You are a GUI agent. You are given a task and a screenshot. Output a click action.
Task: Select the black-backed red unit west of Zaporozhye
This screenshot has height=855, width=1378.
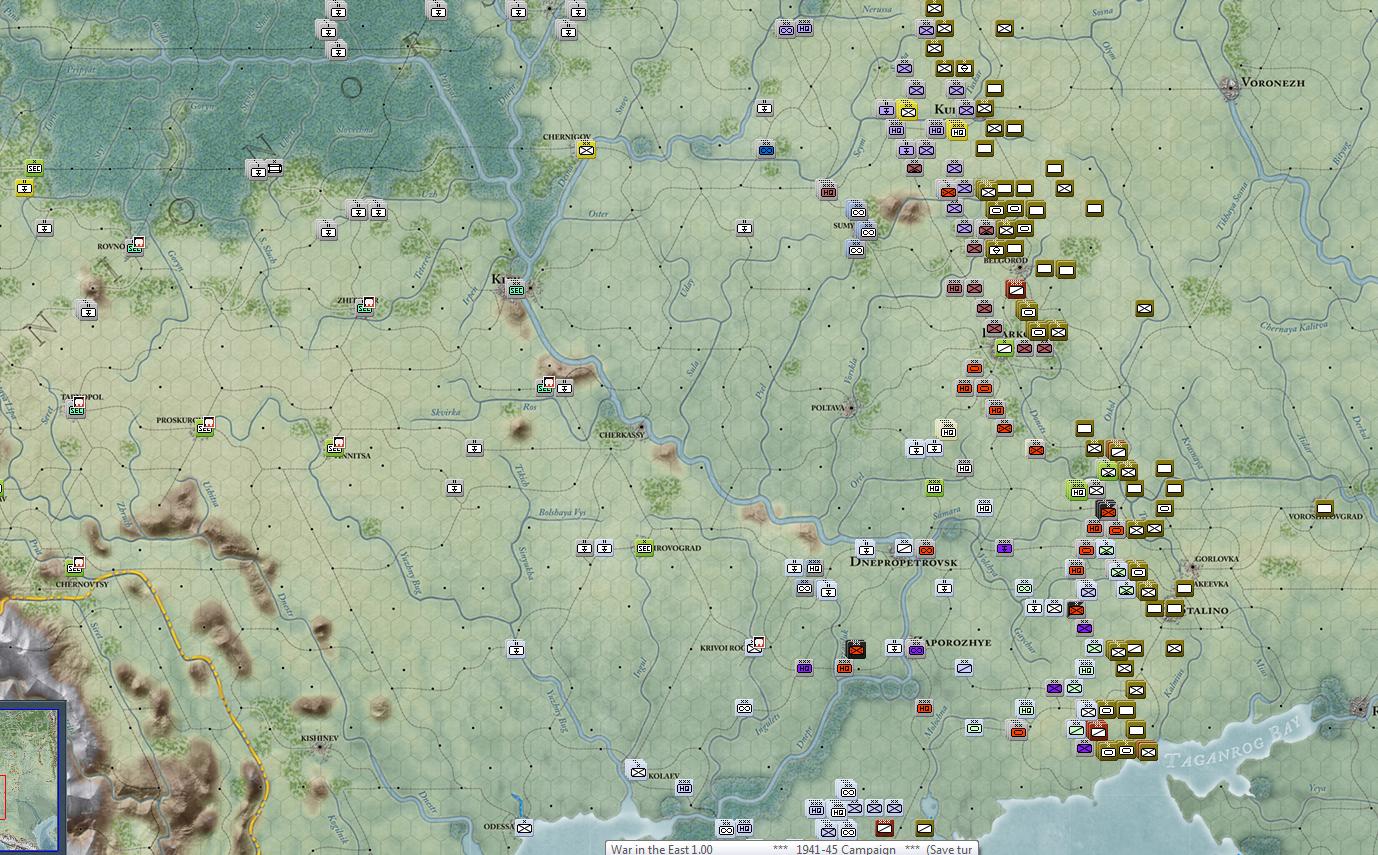coord(855,649)
